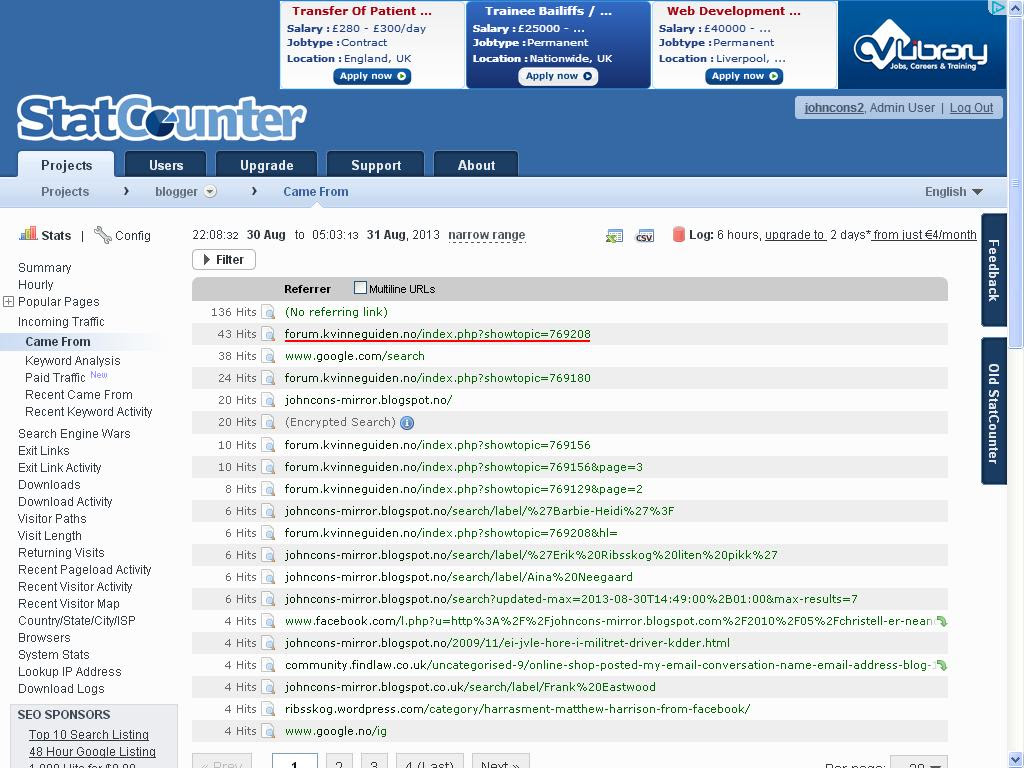Click Projects in the breadcrumb
1024x768 pixels.
[65, 192]
